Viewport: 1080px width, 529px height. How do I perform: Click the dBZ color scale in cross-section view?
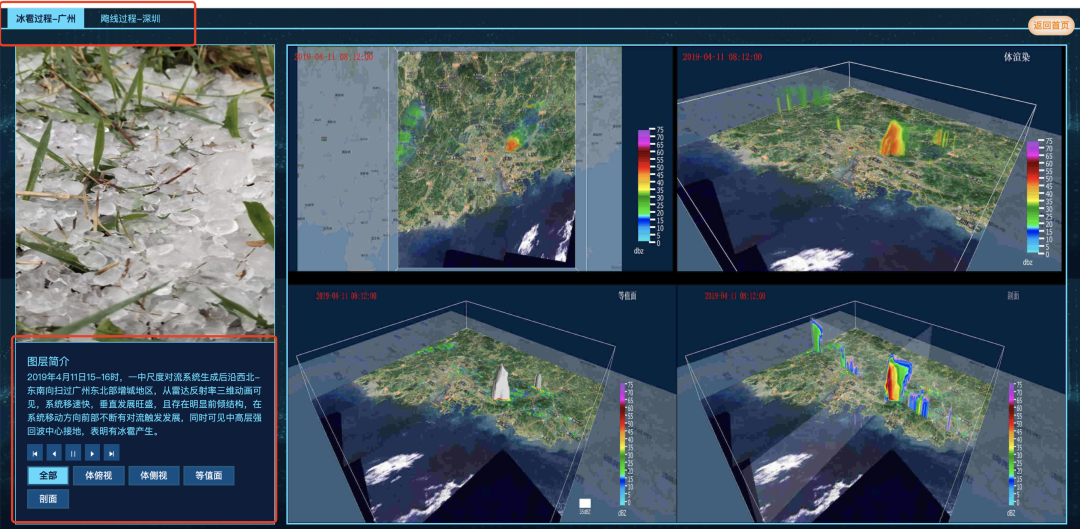[1015, 448]
